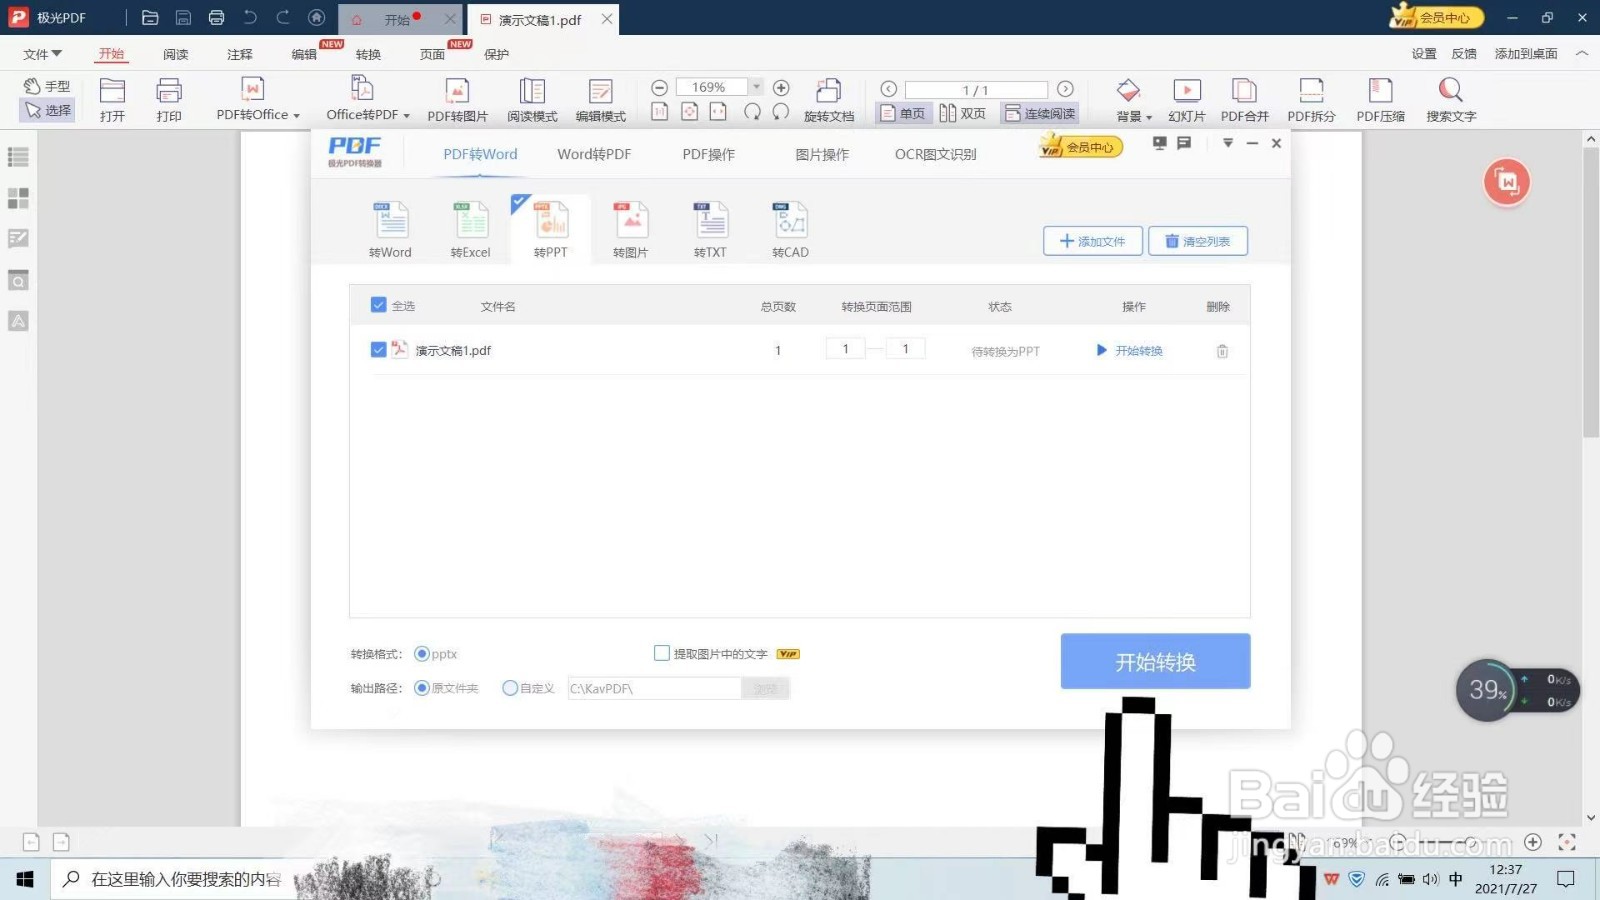Toggle the 全选 select-all checkbox
The height and width of the screenshot is (900, 1600).
378,305
